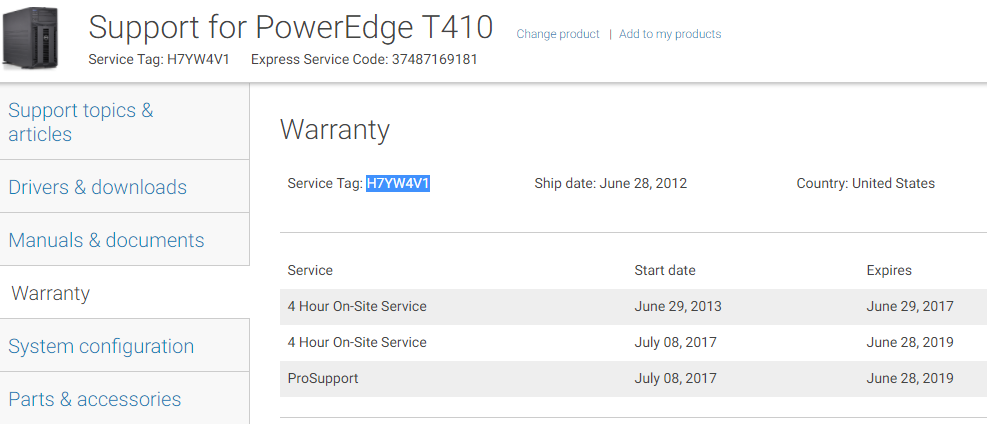Click the June 29, 2013 start date
Image resolution: width=987 pixels, height=424 pixels.
(x=678, y=306)
